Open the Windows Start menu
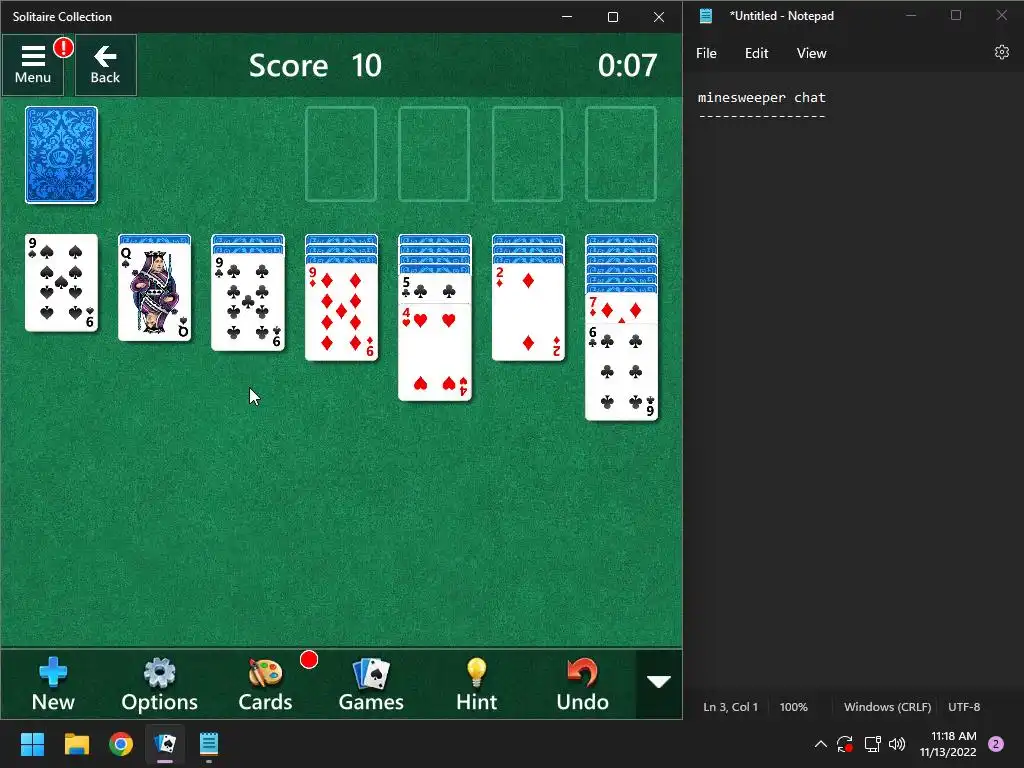This screenshot has height=768, width=1024. 32,744
